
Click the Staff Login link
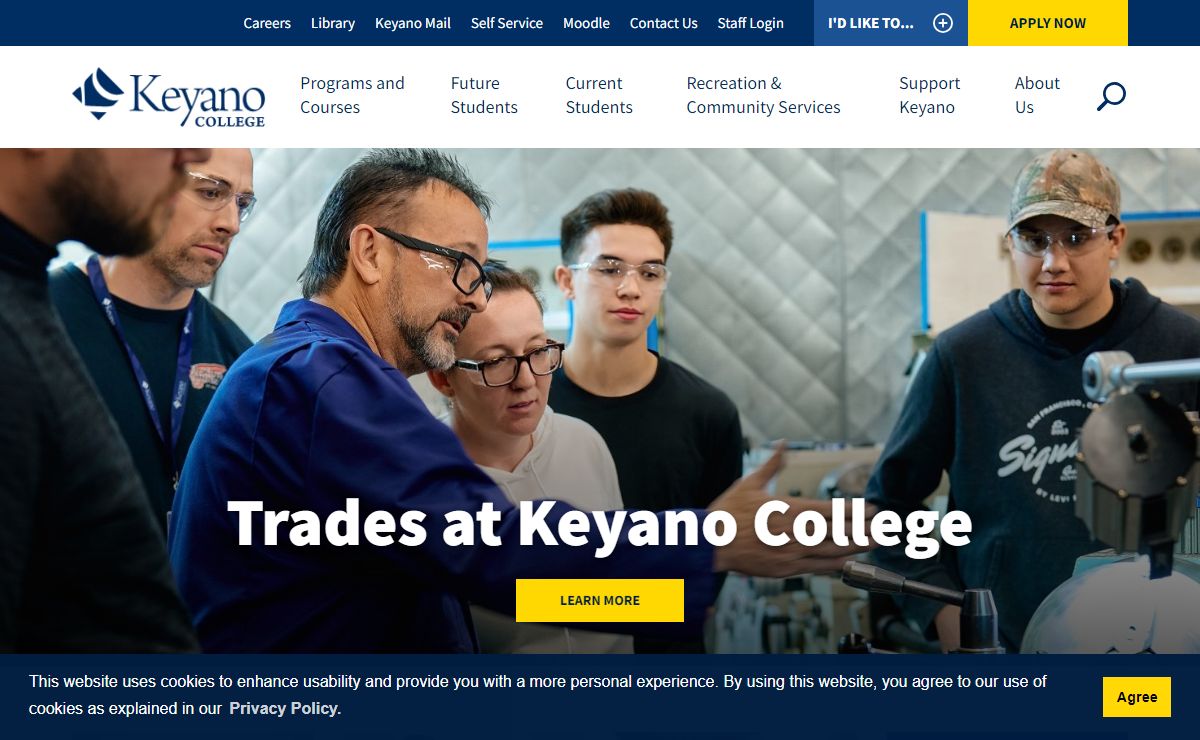pyautogui.click(x=751, y=23)
